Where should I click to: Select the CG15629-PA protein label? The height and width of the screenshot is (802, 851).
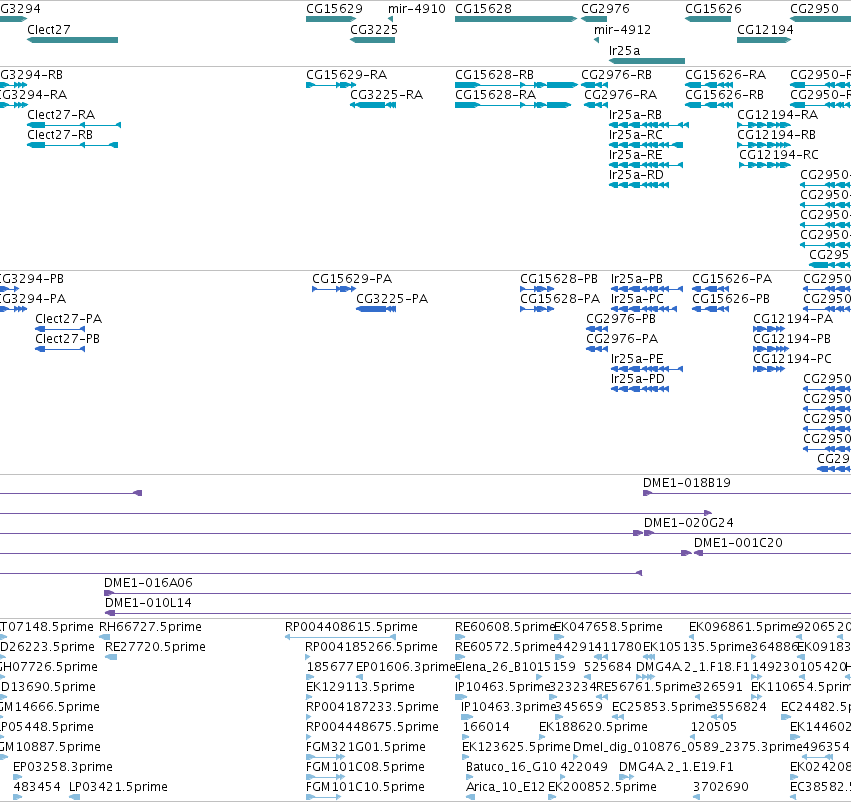(352, 279)
